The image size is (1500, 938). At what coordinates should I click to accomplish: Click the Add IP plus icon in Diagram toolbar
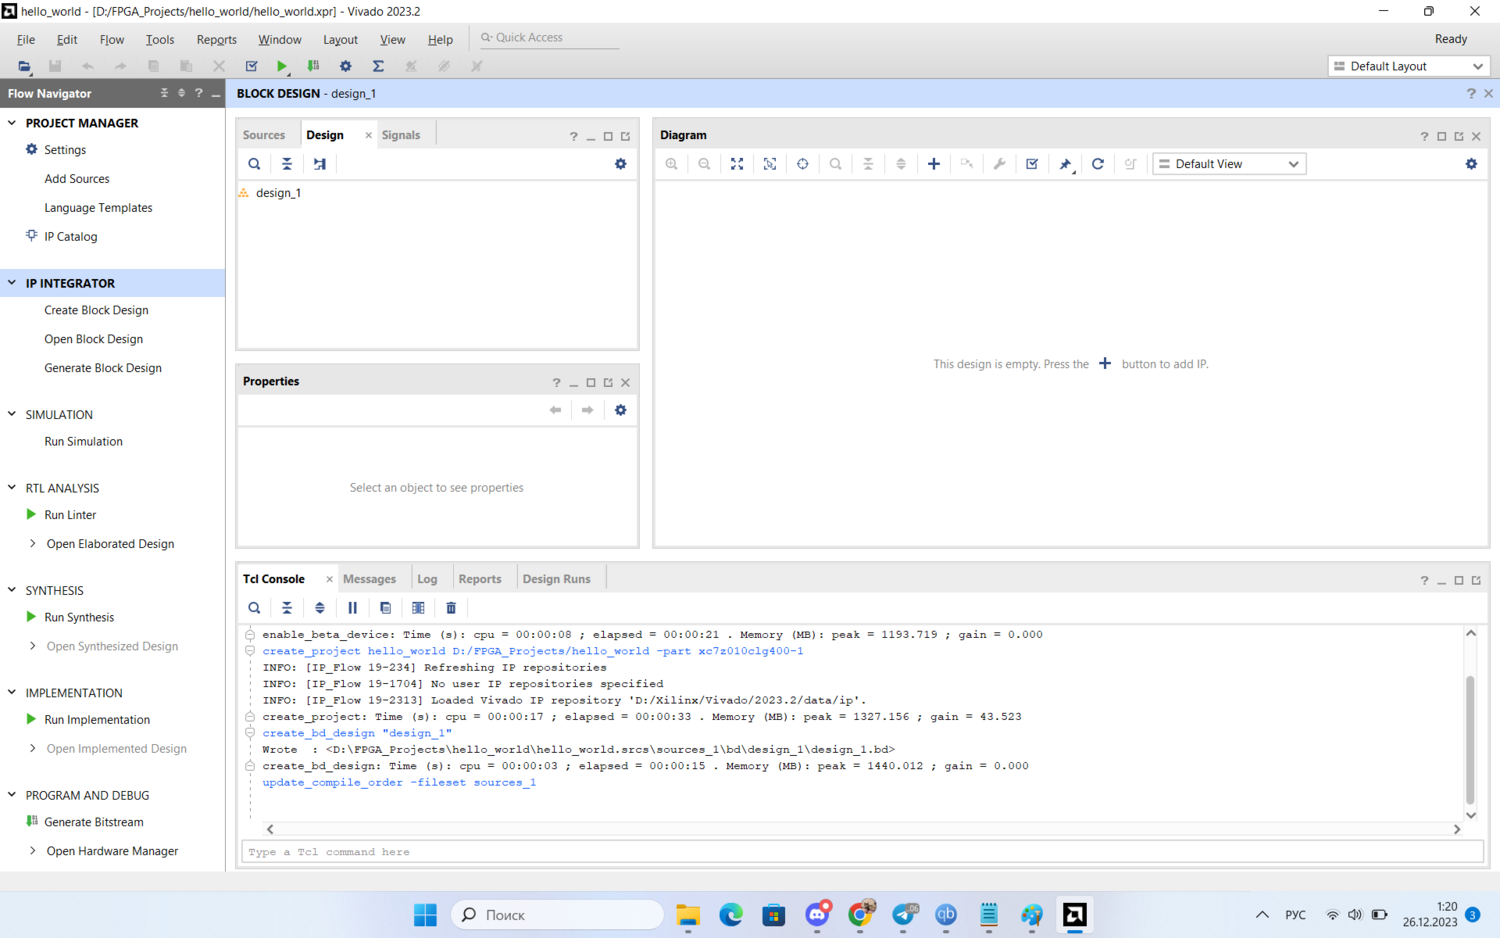click(x=933, y=164)
